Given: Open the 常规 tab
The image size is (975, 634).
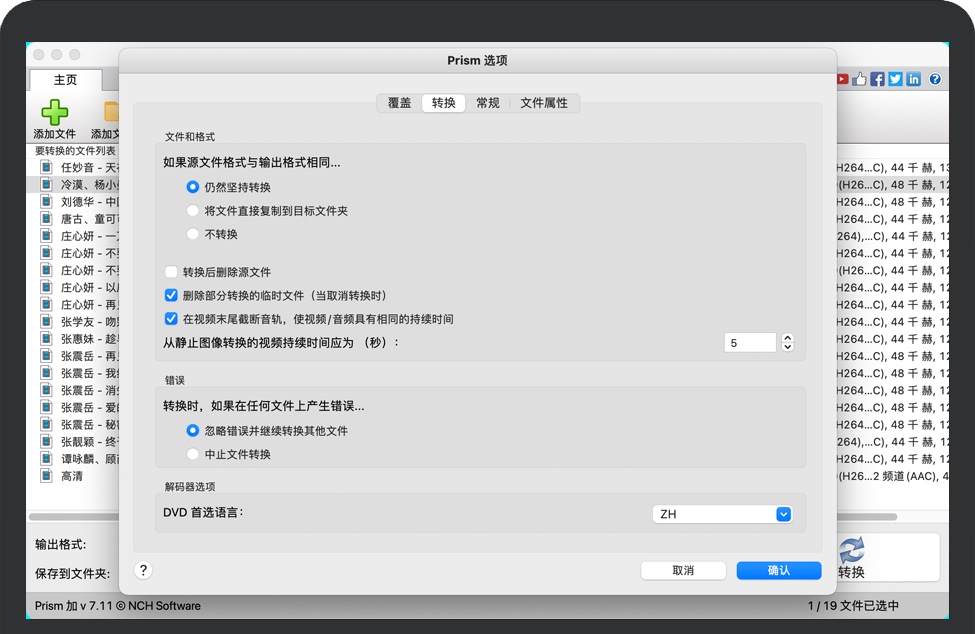Looking at the screenshot, I should coord(488,103).
